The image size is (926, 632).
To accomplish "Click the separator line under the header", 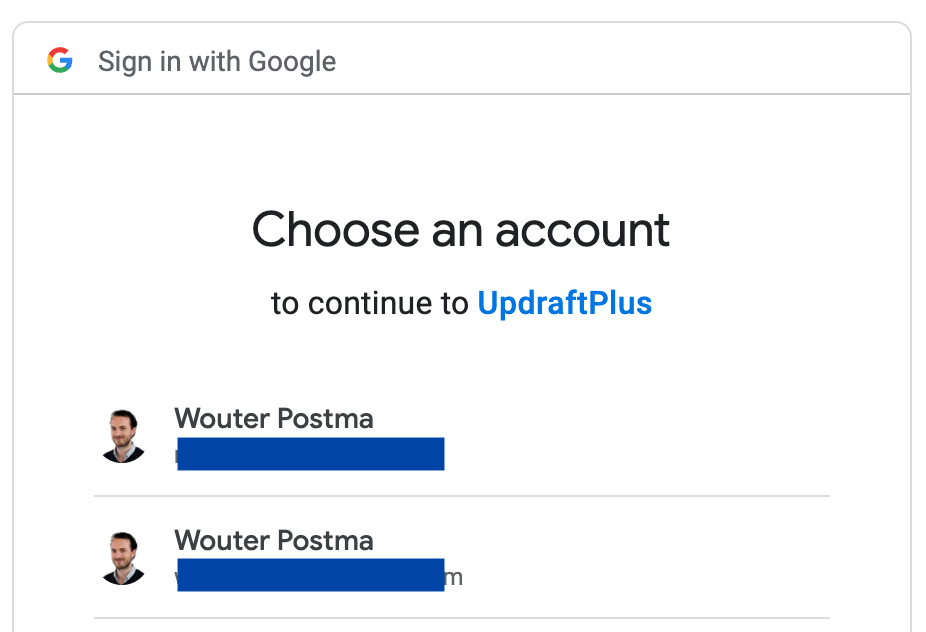I will [x=461, y=94].
